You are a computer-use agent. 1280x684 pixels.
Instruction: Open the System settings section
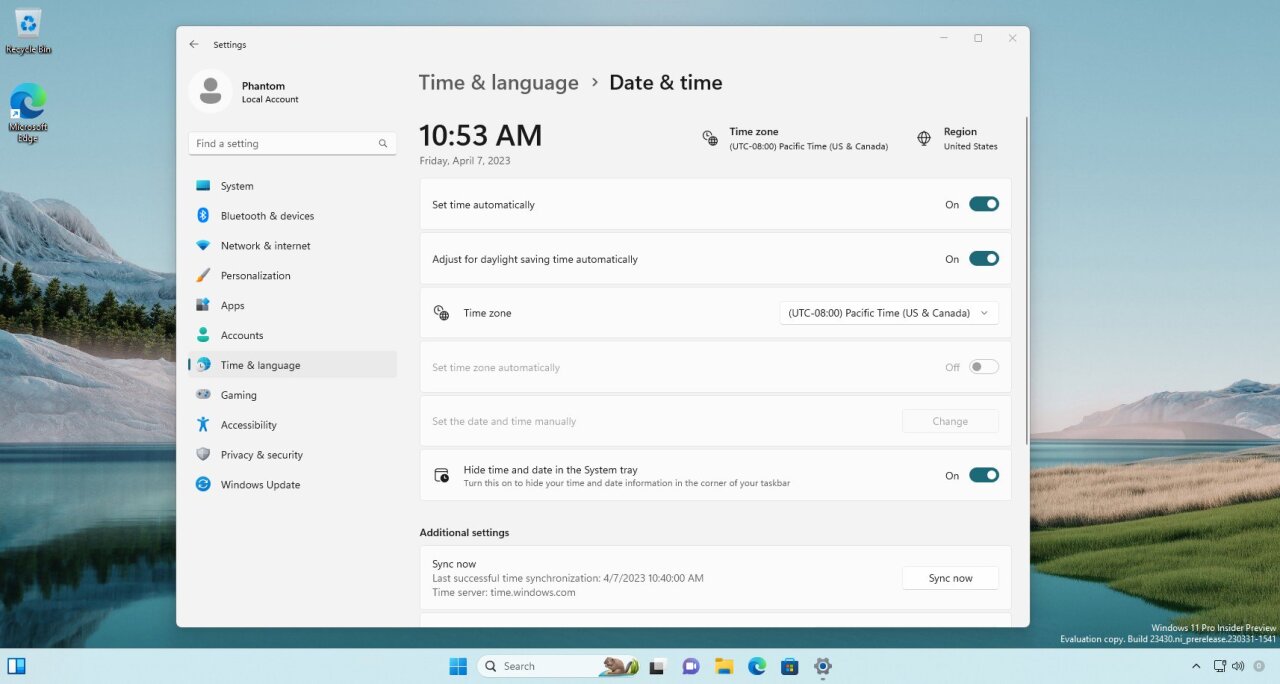click(237, 185)
